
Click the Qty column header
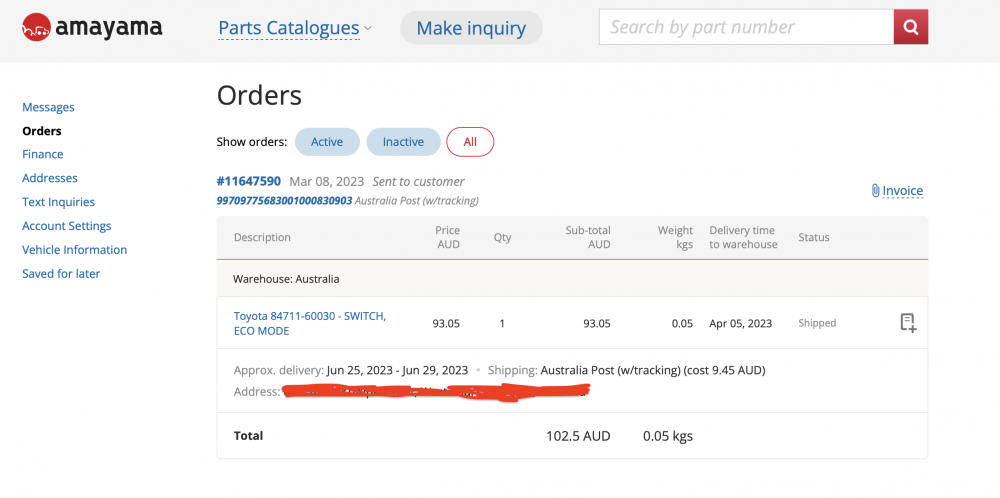pos(503,237)
